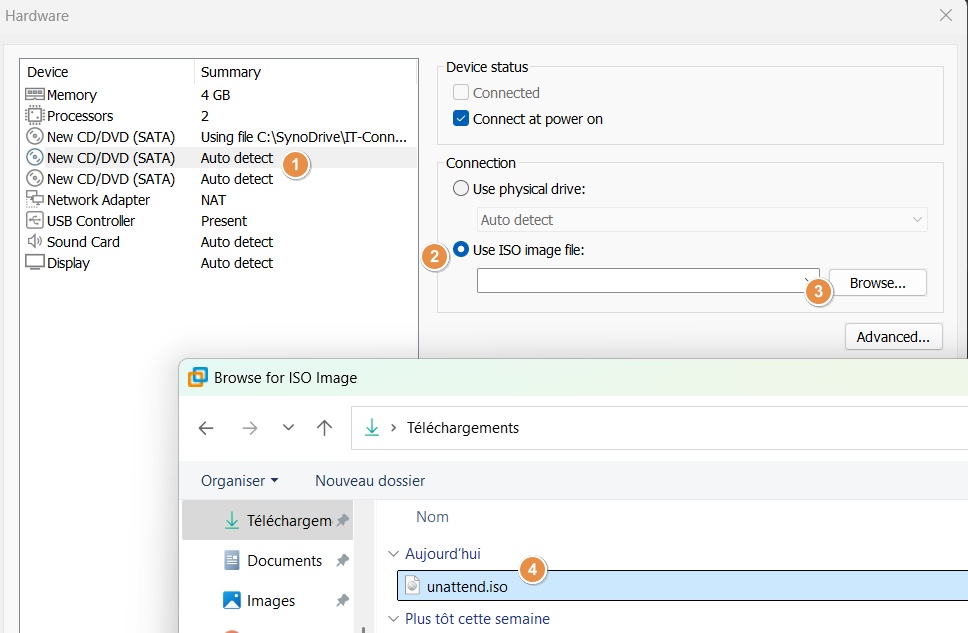Select the Use ISO image file radio button
The image size is (968, 633).
(x=460, y=250)
